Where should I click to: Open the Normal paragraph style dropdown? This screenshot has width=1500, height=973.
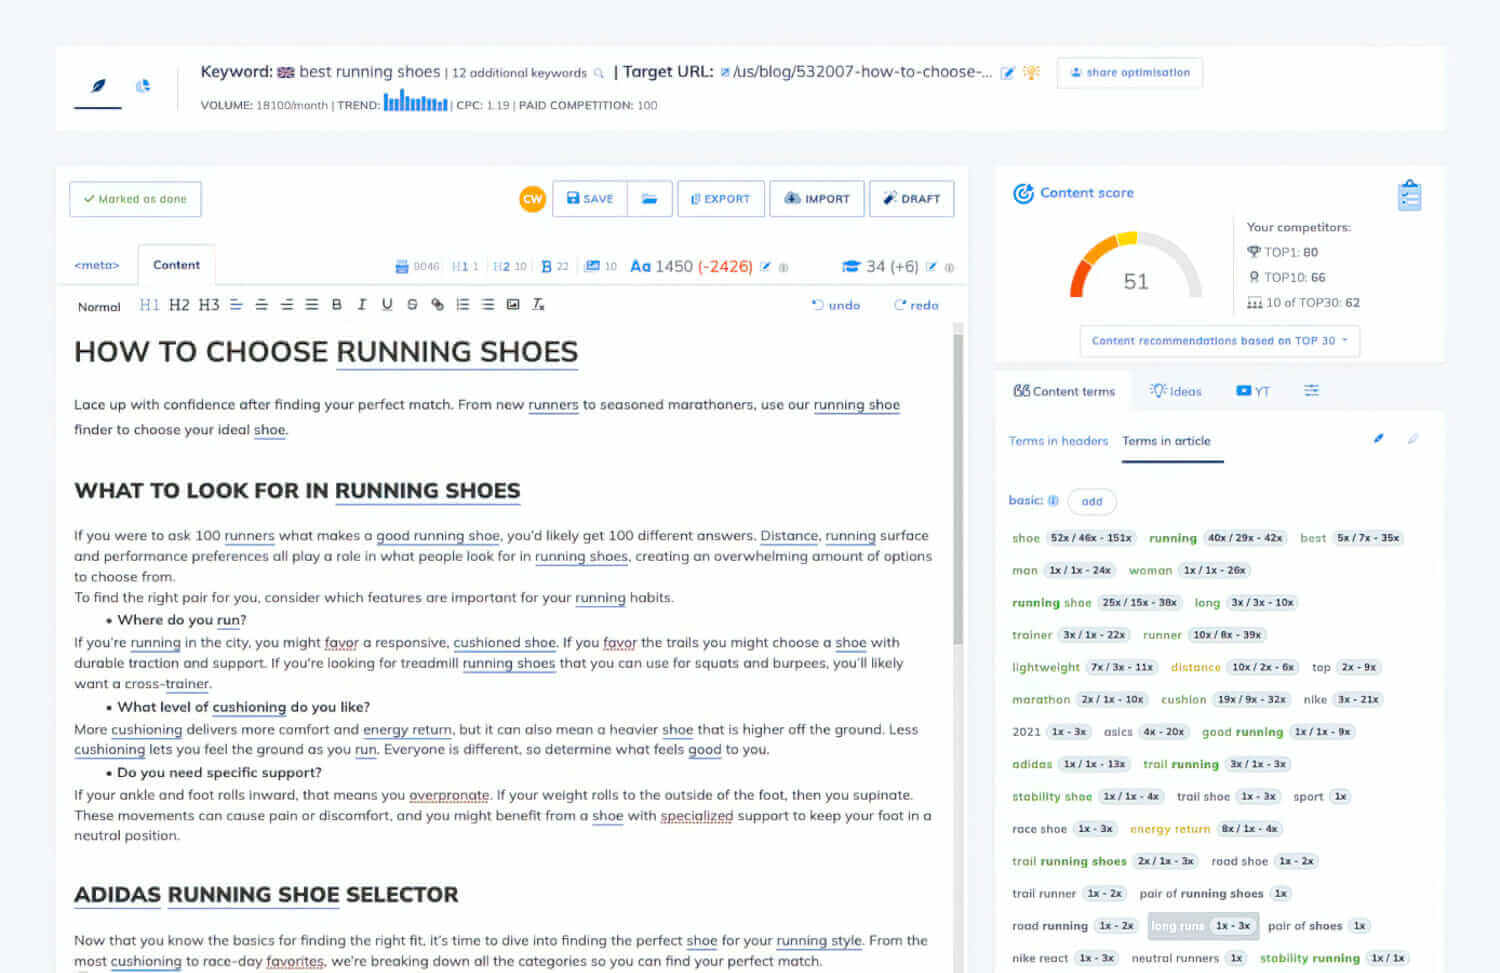coord(98,307)
